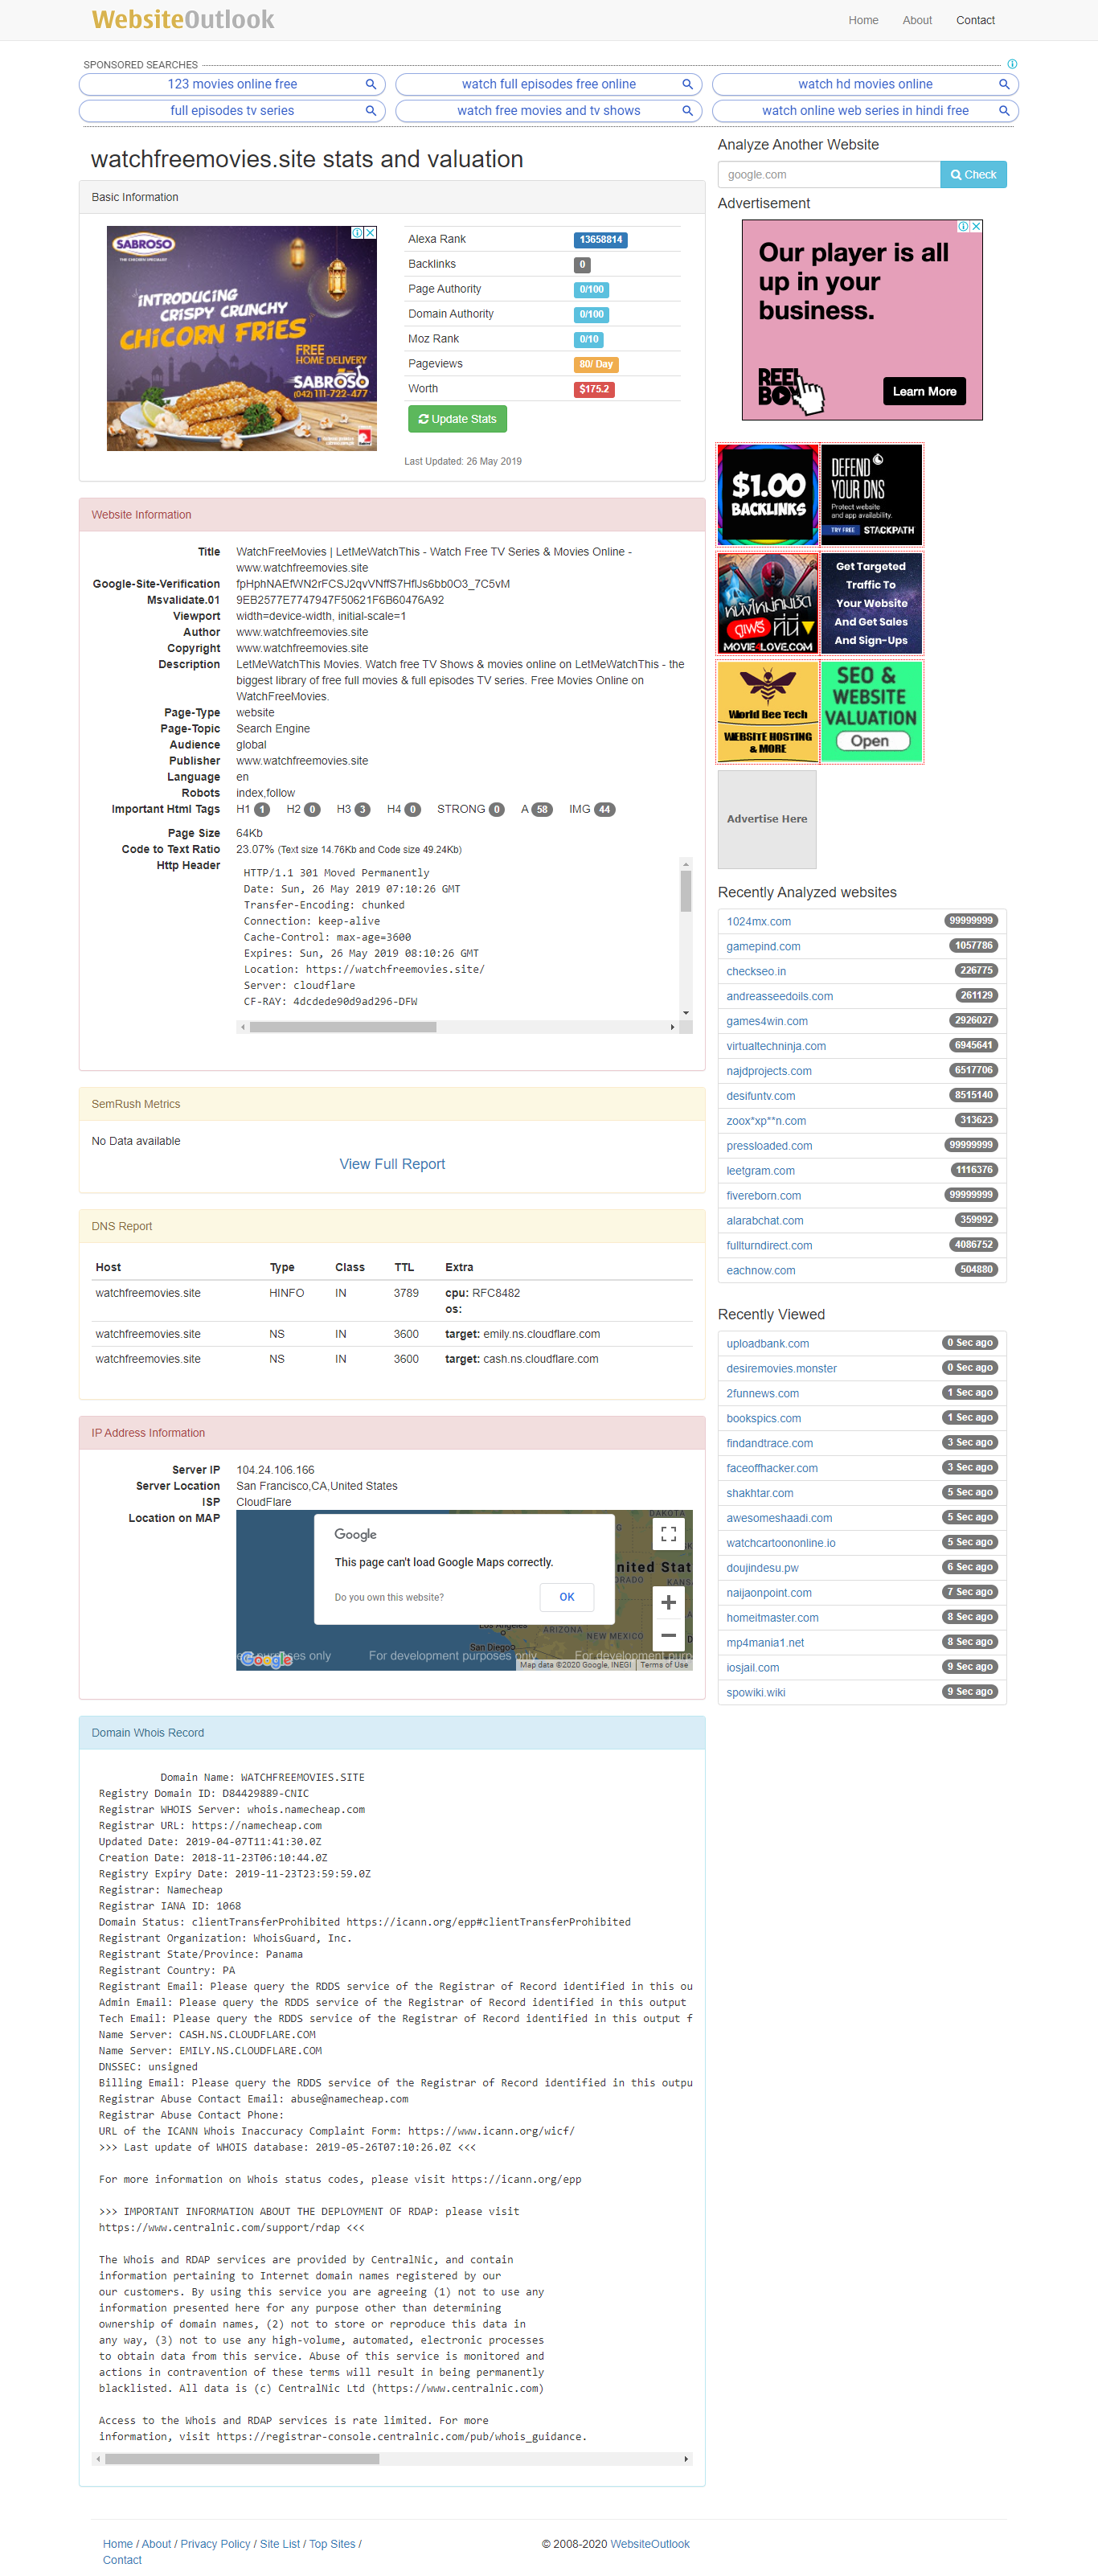Click Whois record scroll right arrow
The height and width of the screenshot is (2576, 1098).
tap(685, 2458)
